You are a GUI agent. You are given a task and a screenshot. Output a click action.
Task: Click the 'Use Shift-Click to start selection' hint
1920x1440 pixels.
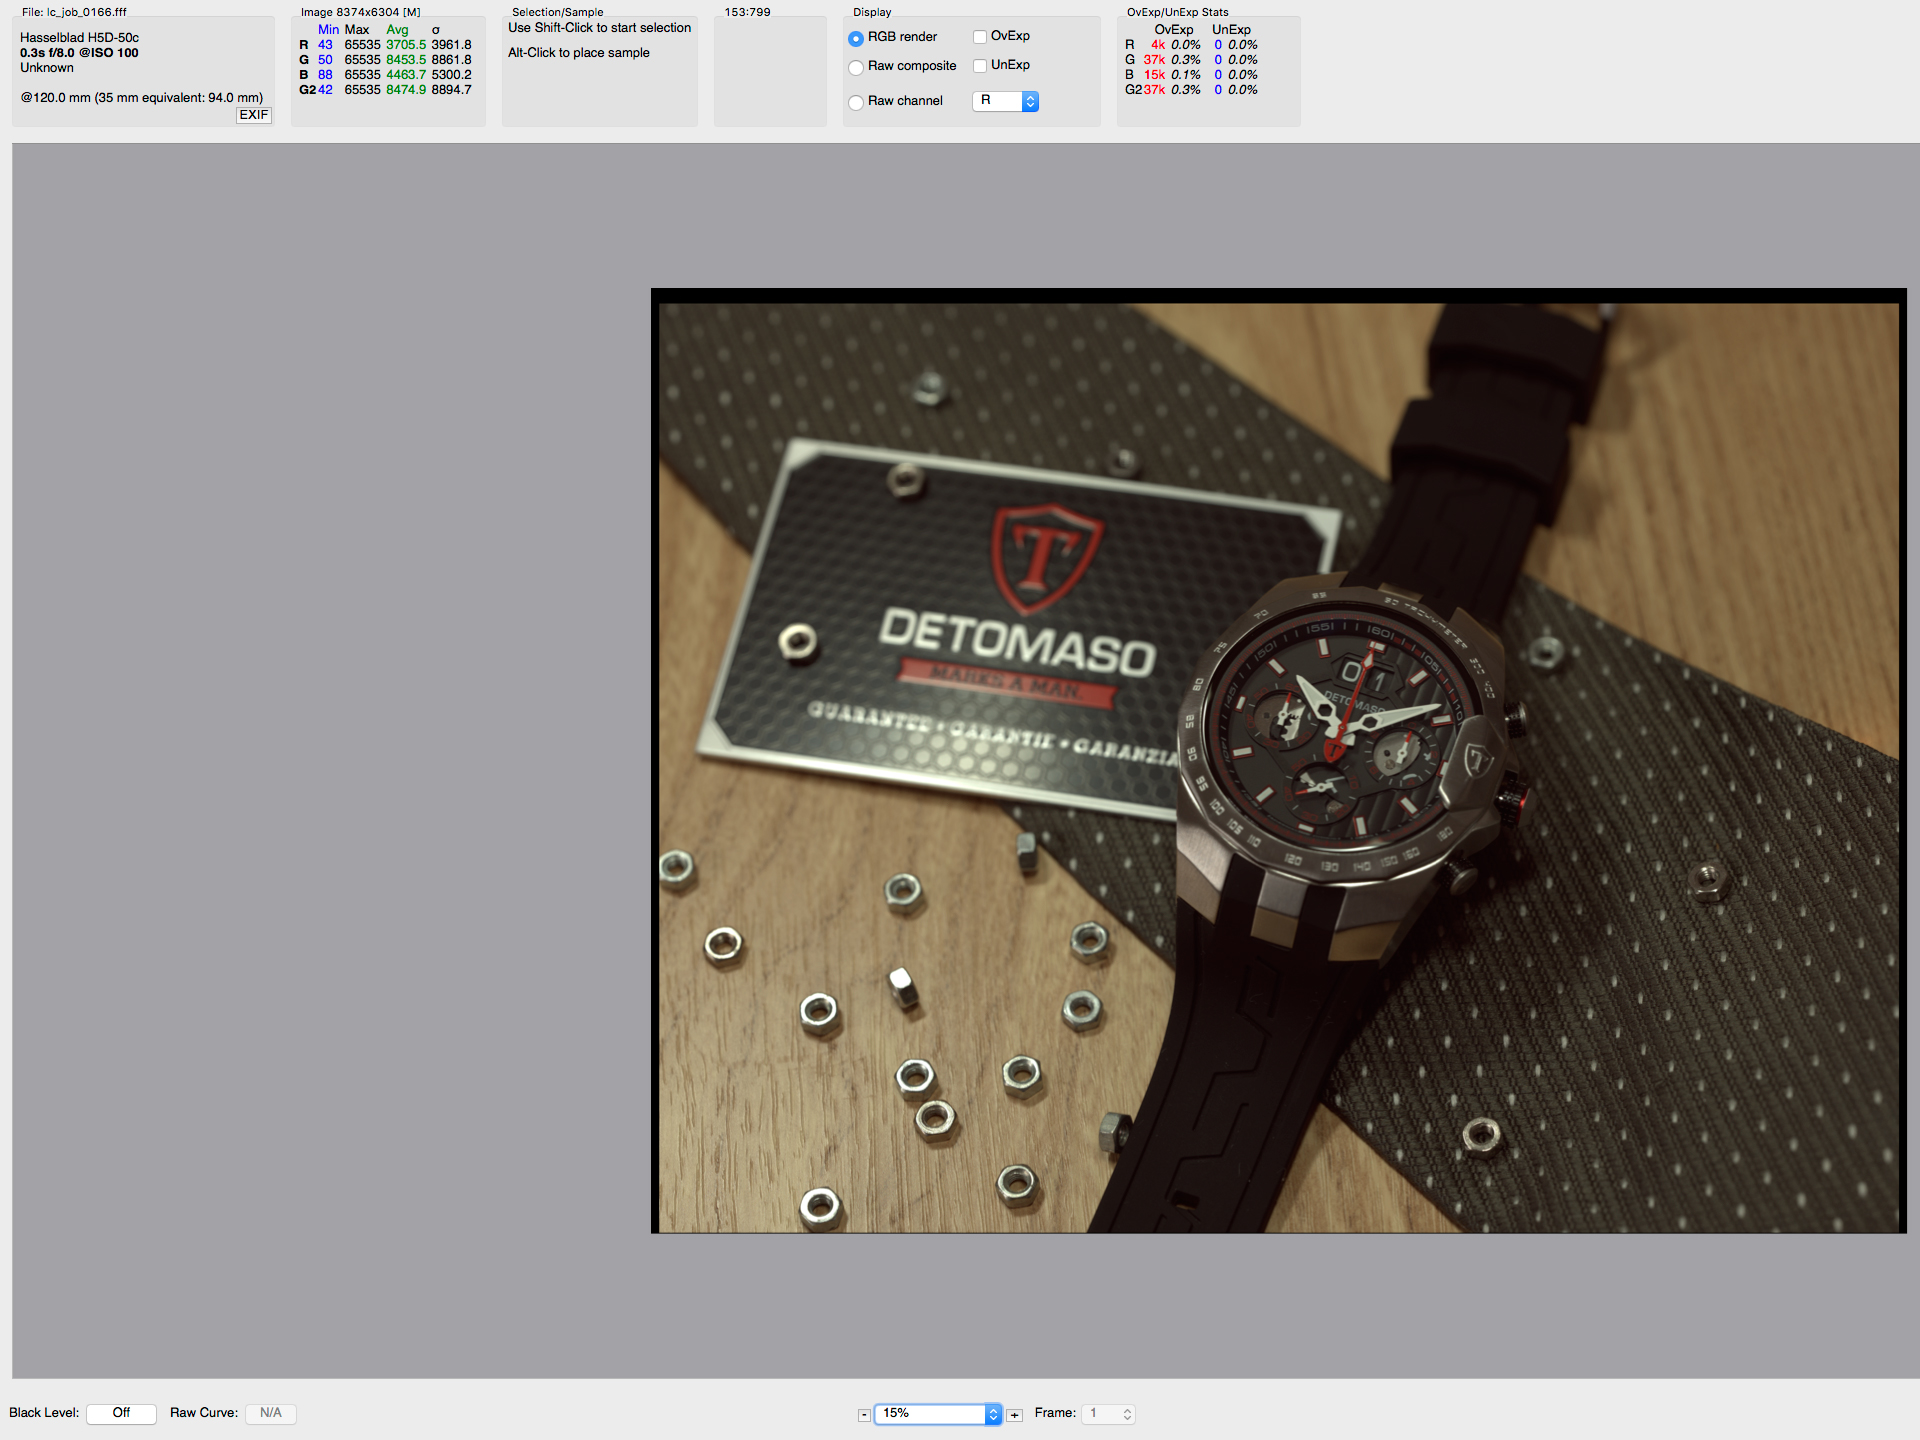point(599,28)
